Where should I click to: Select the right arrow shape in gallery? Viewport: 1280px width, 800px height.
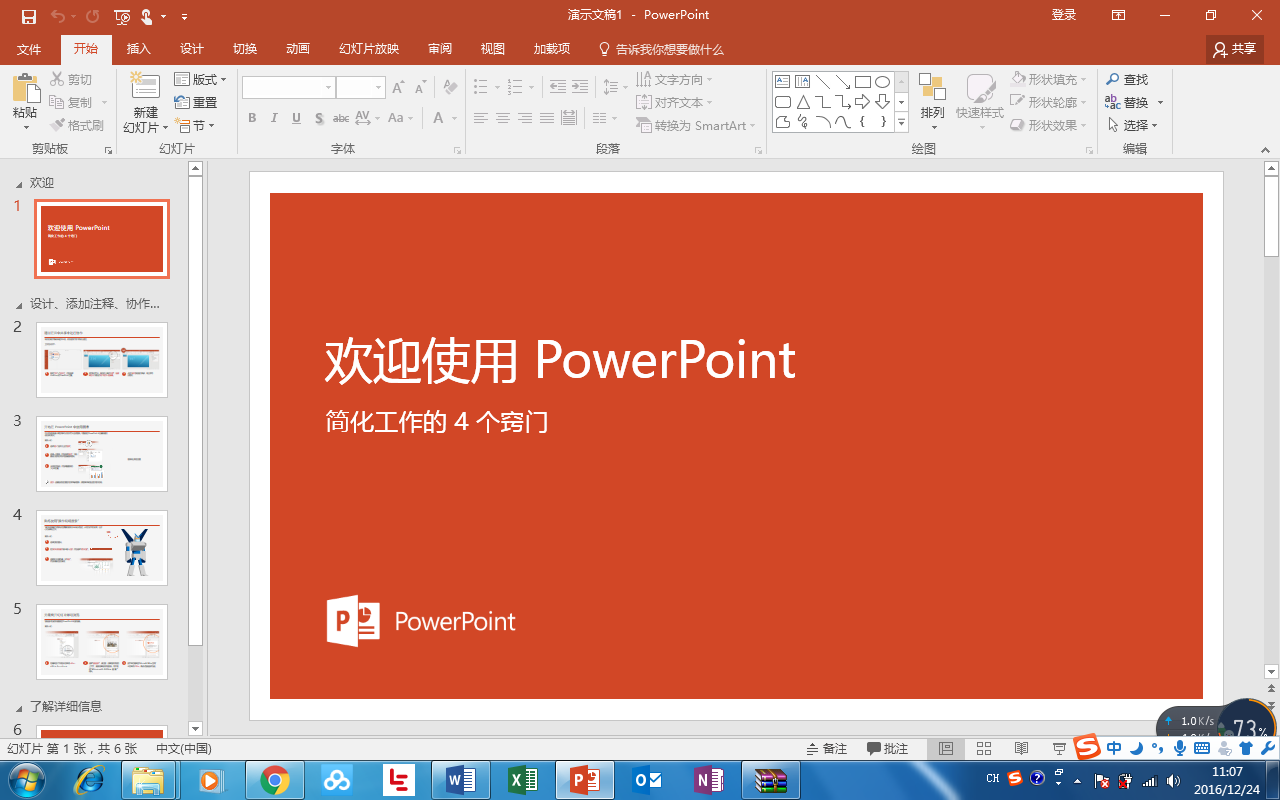click(862, 102)
